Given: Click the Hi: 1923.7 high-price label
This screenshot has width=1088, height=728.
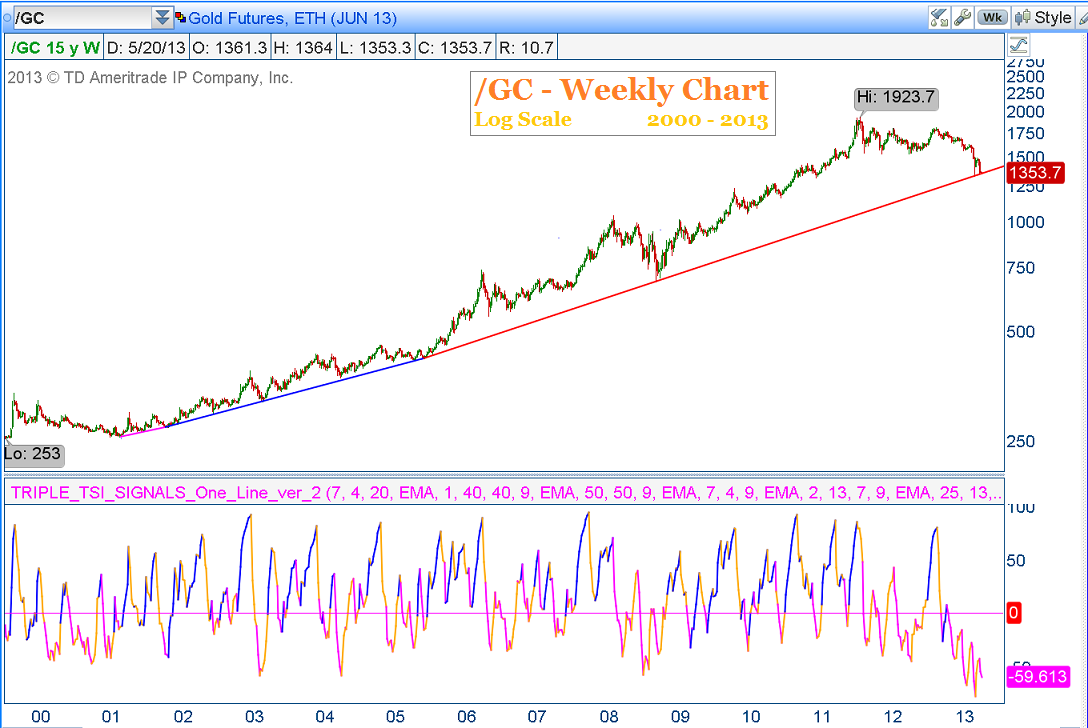Looking at the screenshot, I should coord(895,98).
